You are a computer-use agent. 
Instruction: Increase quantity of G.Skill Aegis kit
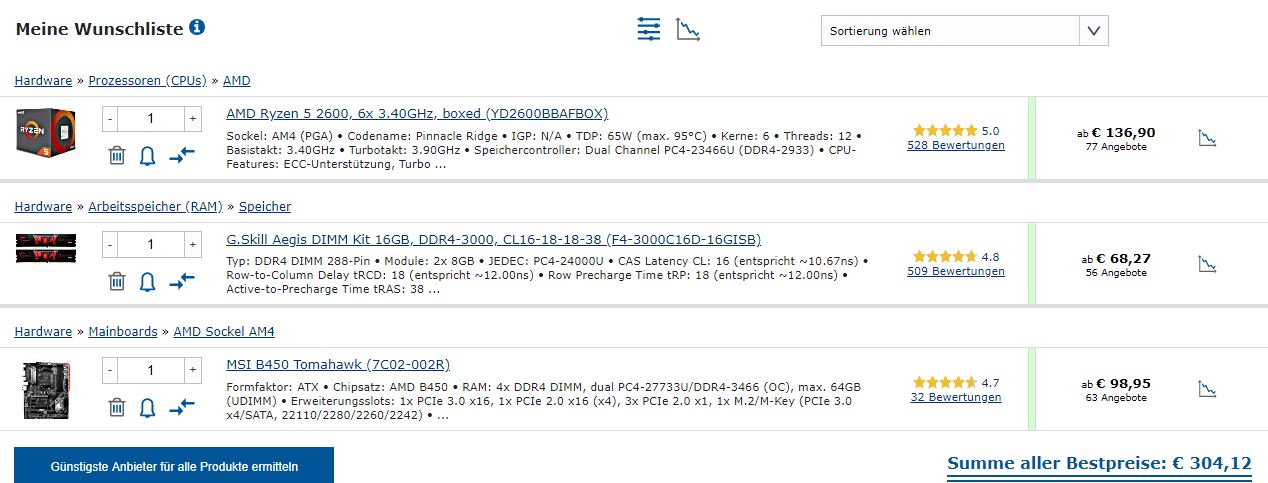(x=192, y=244)
